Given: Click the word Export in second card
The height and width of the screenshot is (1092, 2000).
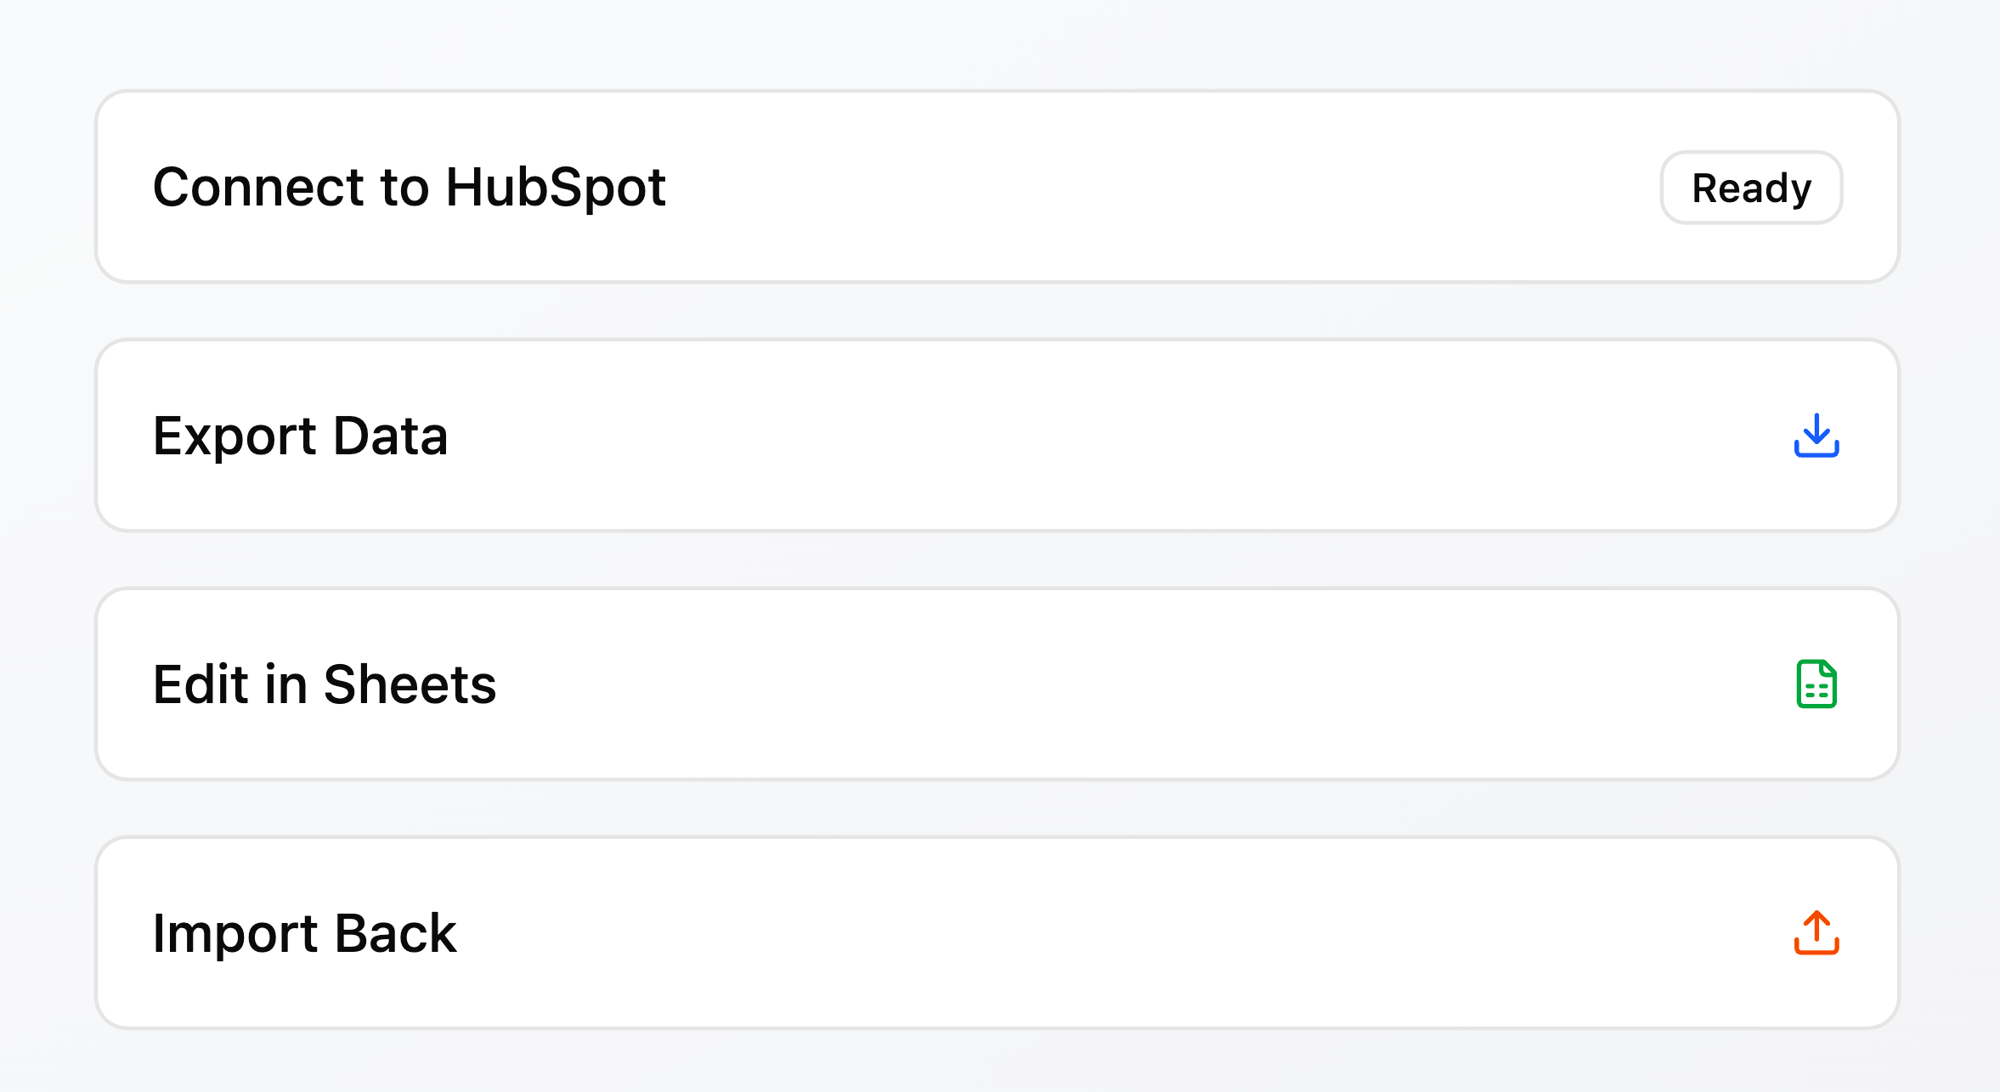Looking at the screenshot, I should point(234,436).
